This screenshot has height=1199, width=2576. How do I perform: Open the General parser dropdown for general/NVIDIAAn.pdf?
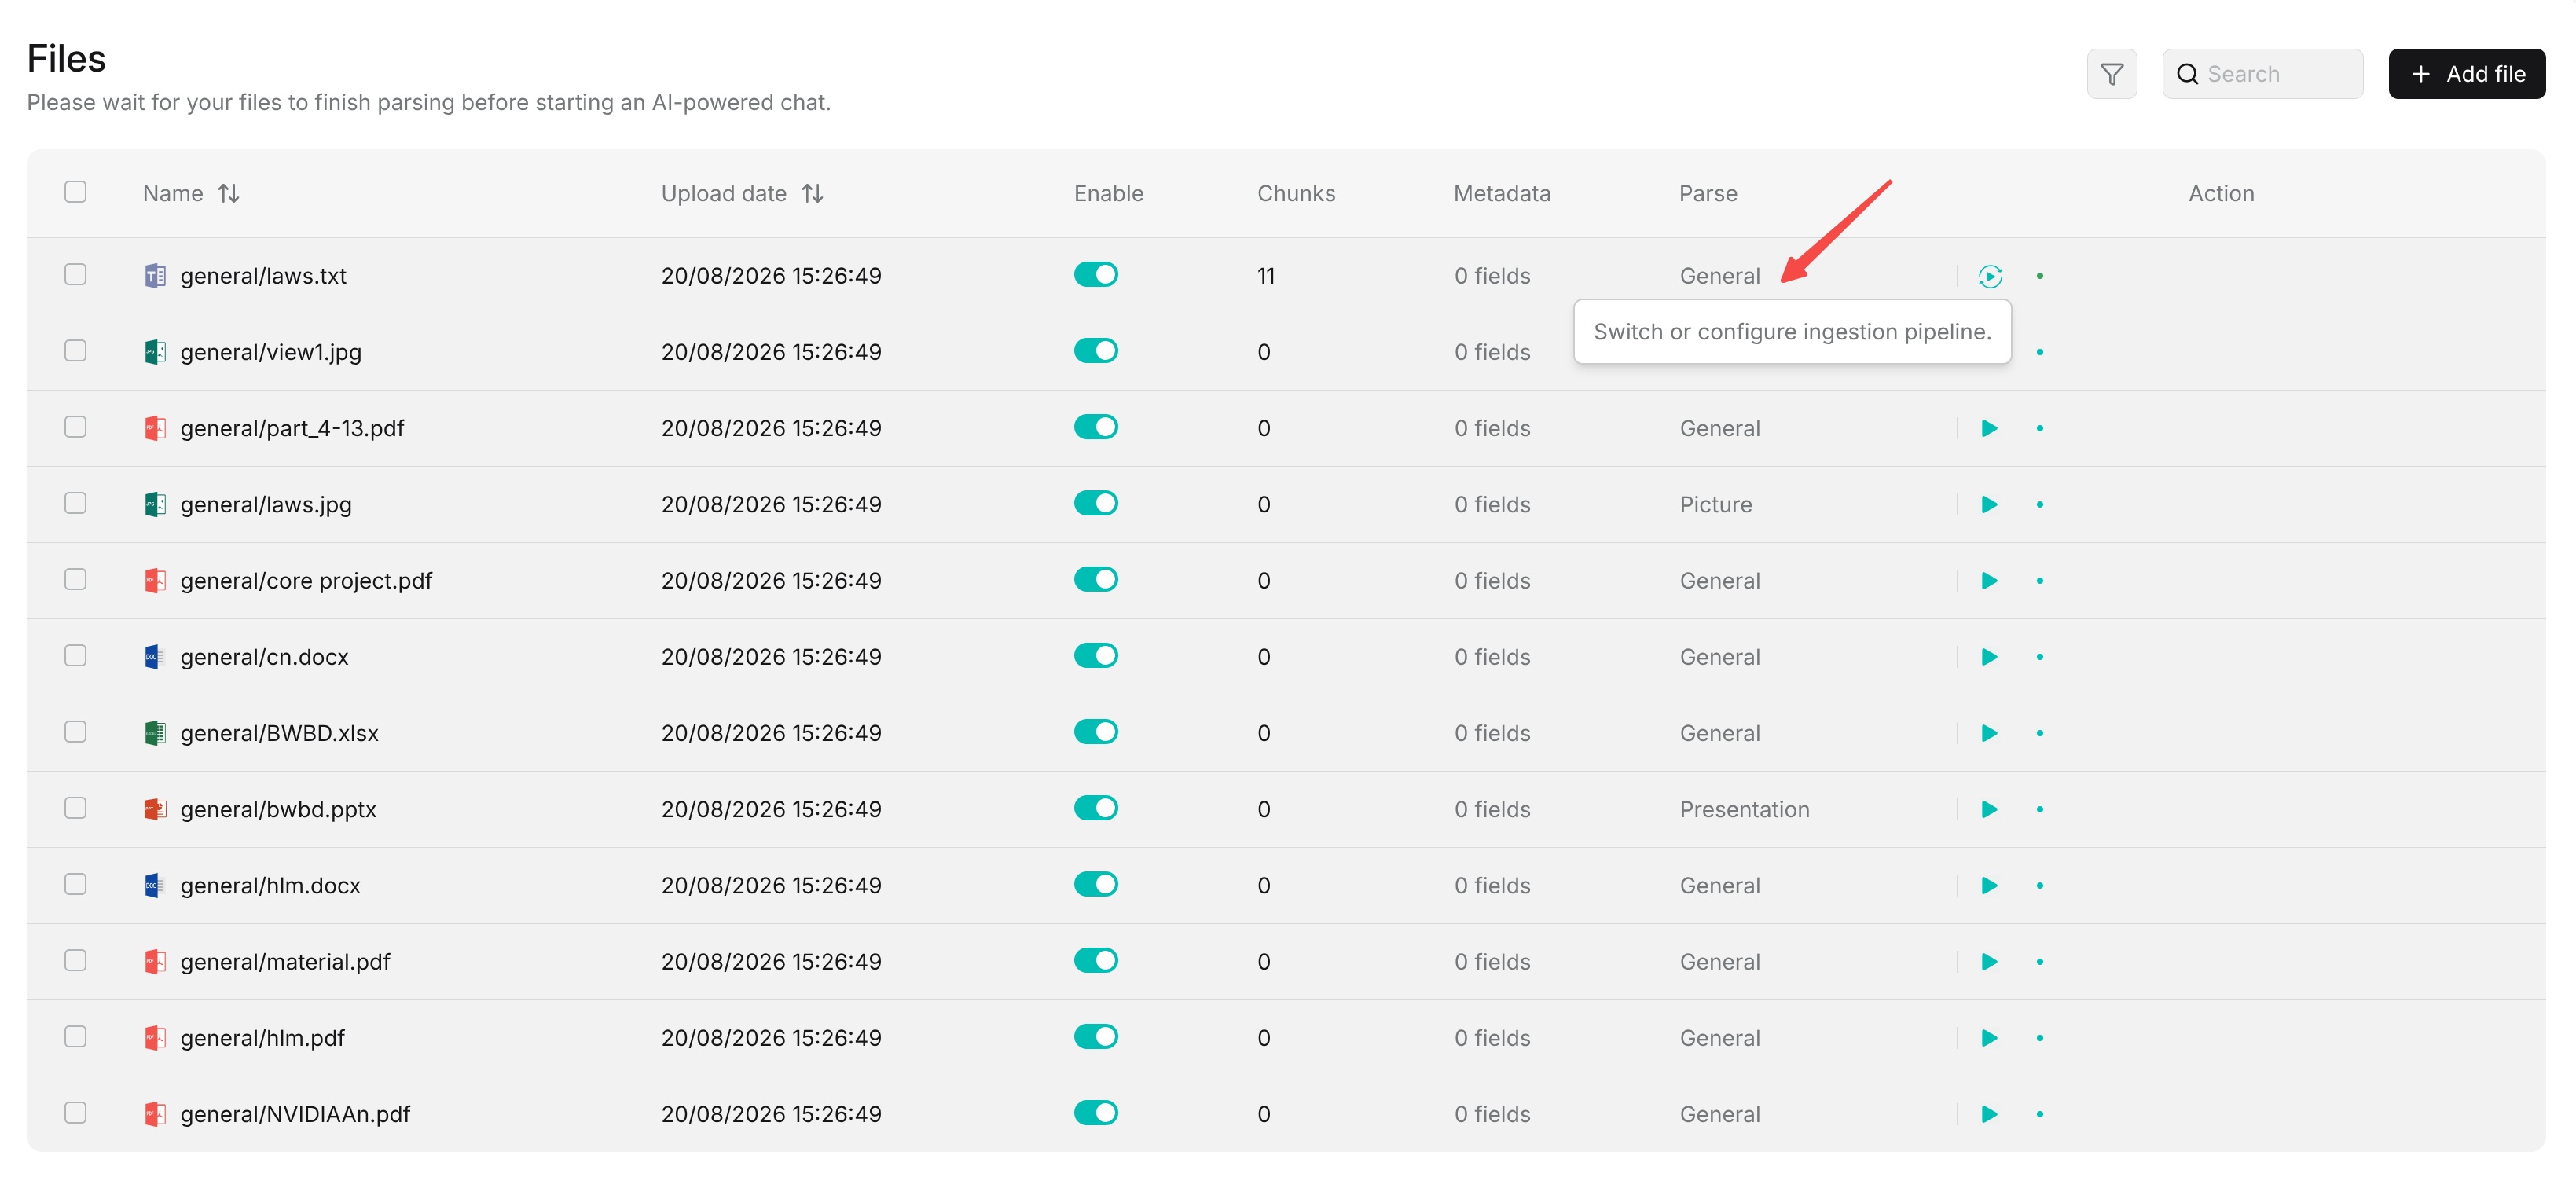1719,1114
